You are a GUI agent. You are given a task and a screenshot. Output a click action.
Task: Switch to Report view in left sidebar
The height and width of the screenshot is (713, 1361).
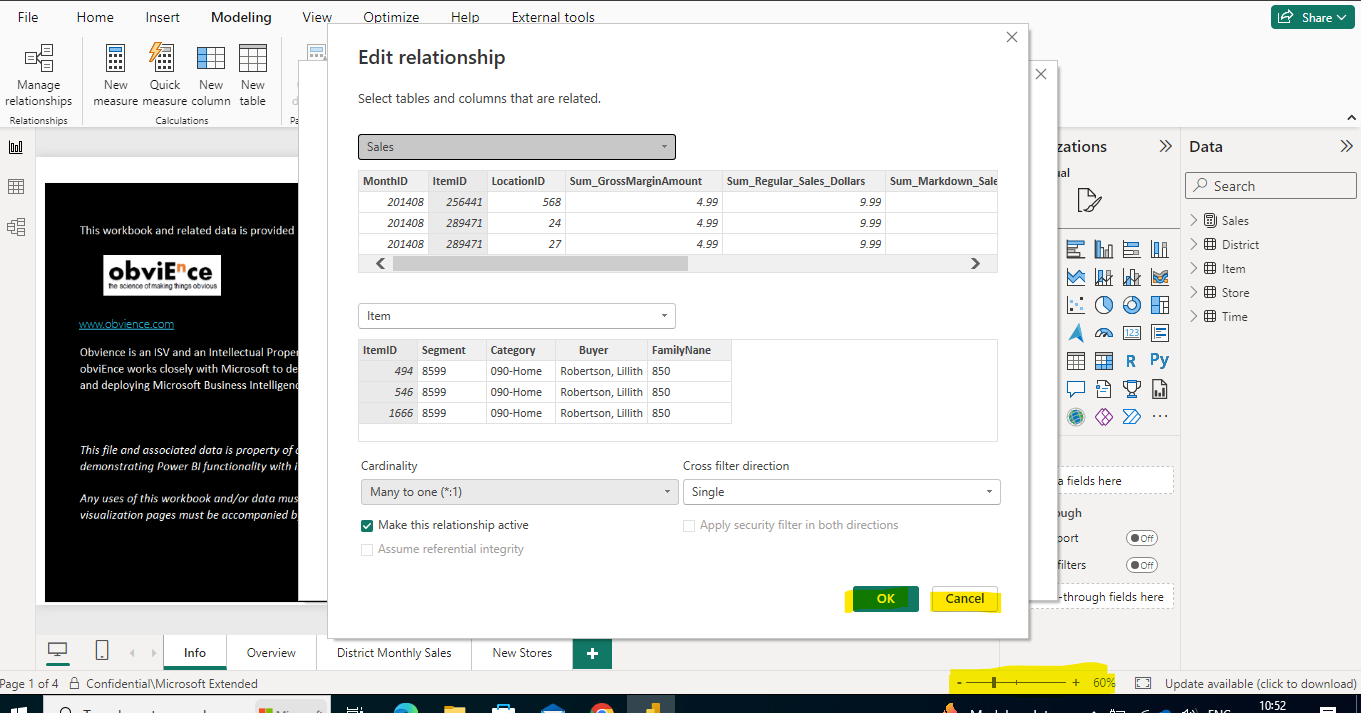[x=16, y=147]
